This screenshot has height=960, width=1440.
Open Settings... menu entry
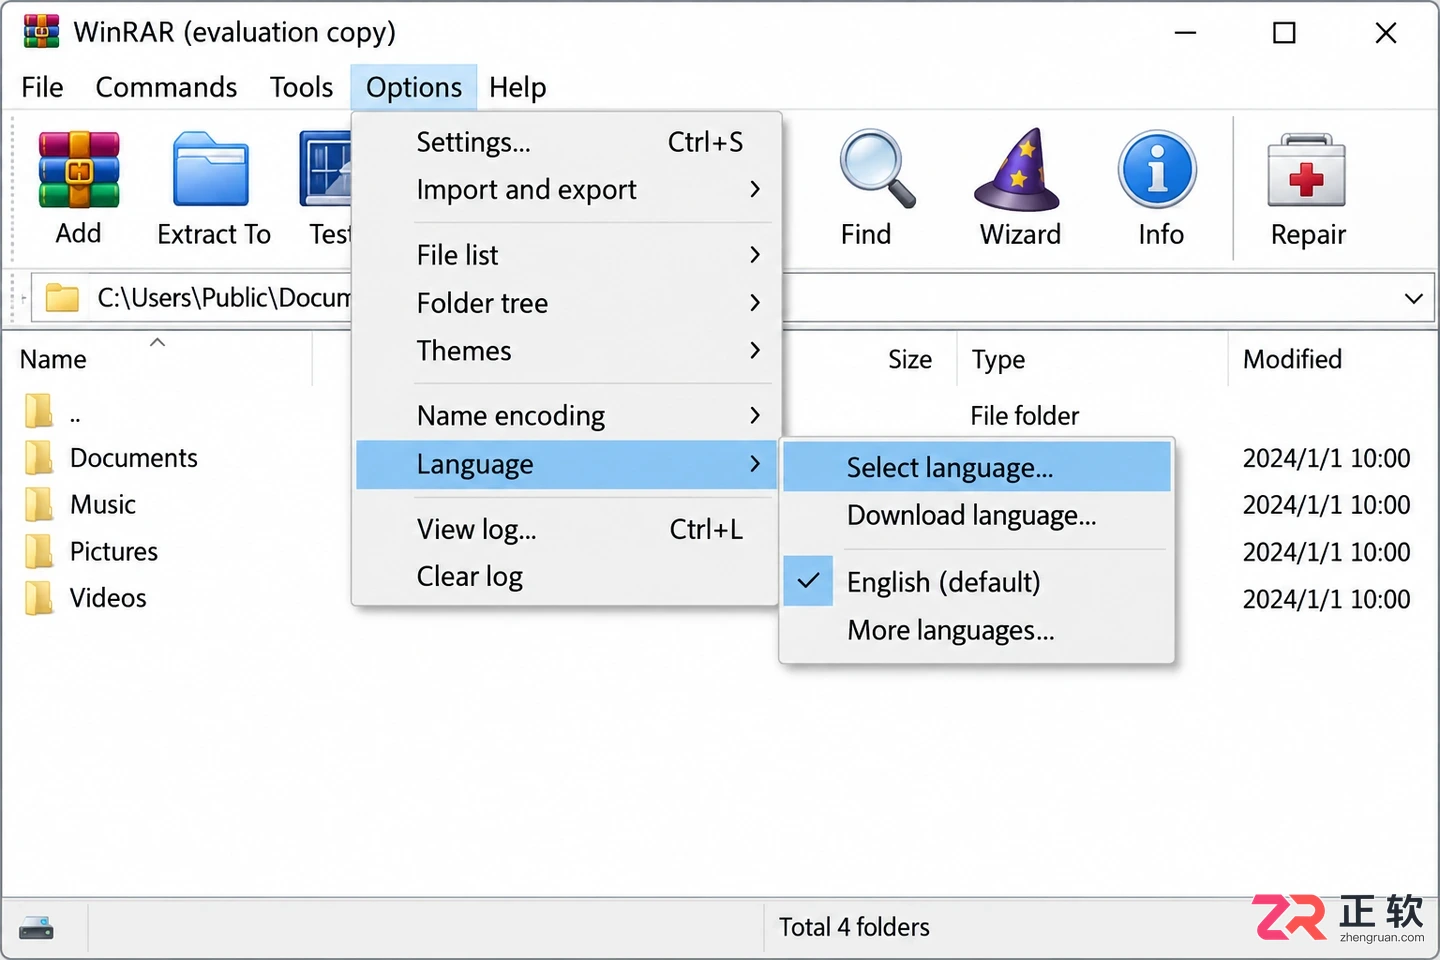(566, 142)
